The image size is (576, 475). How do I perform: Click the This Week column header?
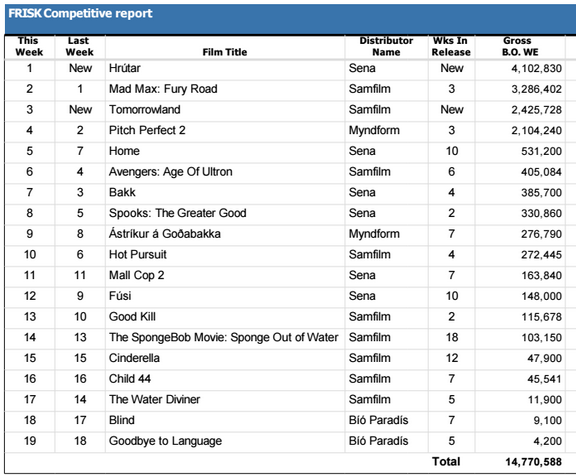coord(29,46)
